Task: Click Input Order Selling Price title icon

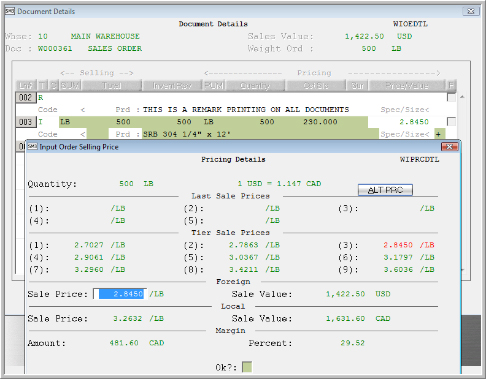Action: pos(32,147)
